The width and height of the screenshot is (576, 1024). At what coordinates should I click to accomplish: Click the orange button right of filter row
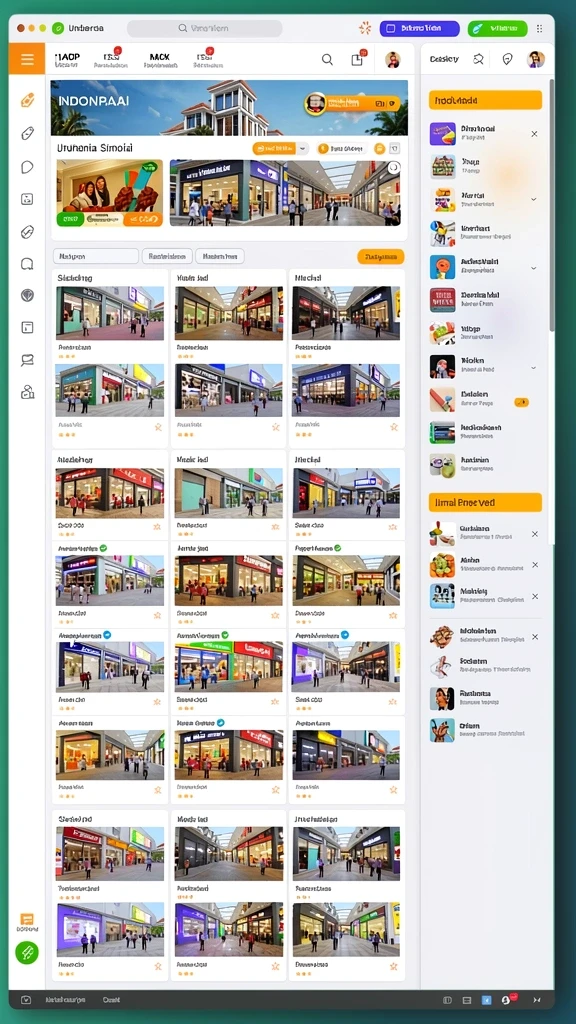[x=381, y=257]
